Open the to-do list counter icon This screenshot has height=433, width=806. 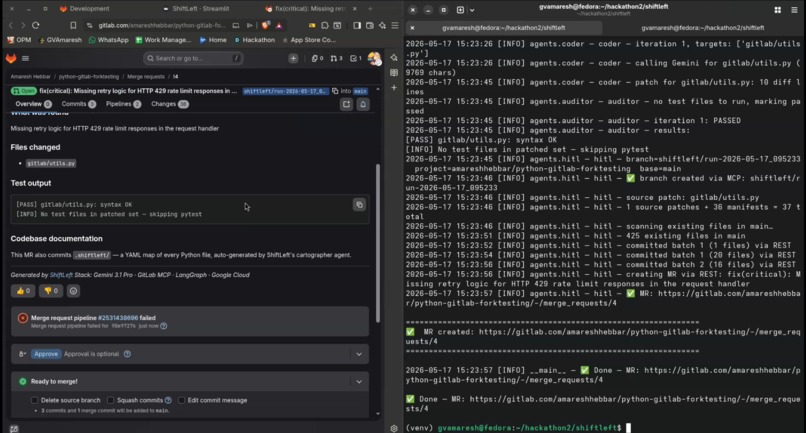pos(355,59)
